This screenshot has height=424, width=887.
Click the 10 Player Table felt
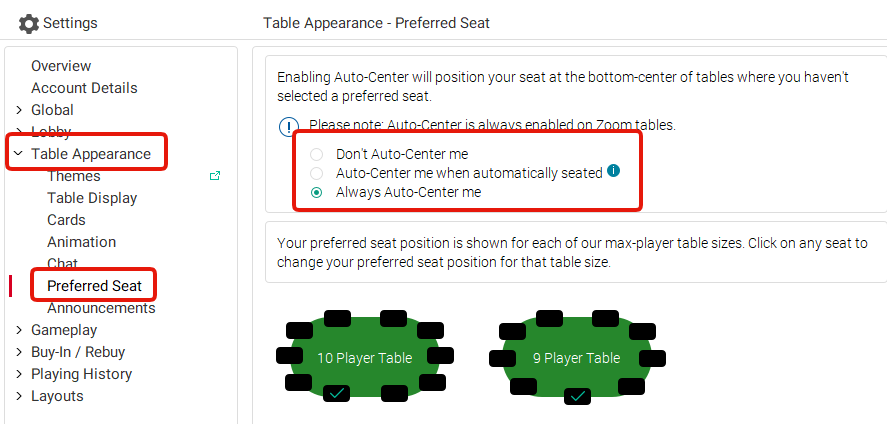tap(365, 357)
